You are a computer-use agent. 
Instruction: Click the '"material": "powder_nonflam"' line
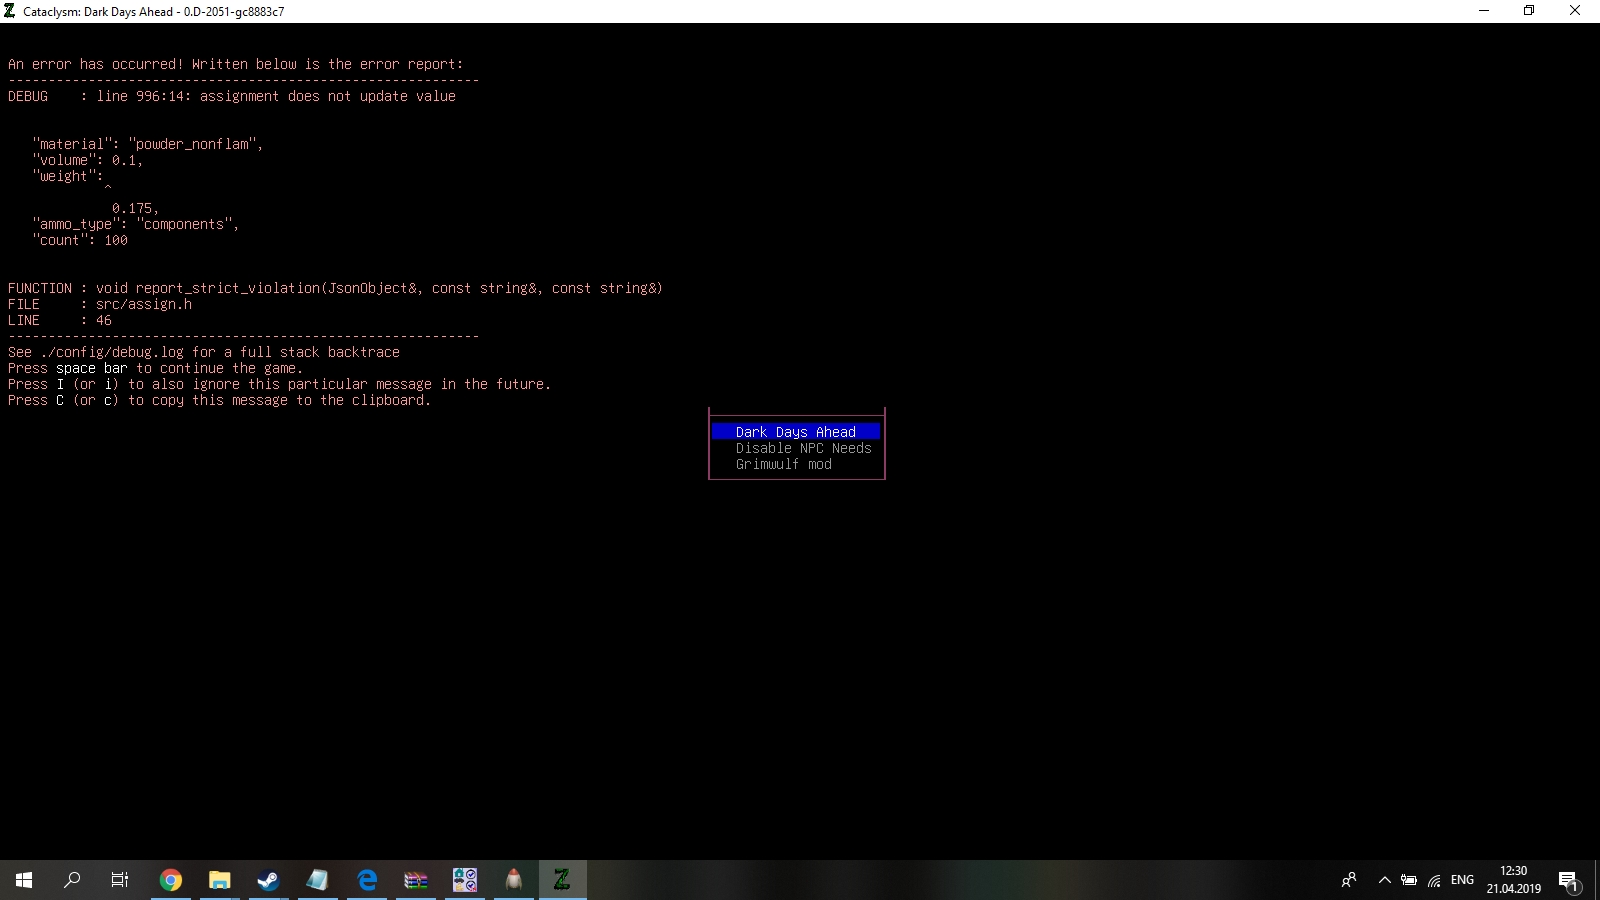pos(148,144)
